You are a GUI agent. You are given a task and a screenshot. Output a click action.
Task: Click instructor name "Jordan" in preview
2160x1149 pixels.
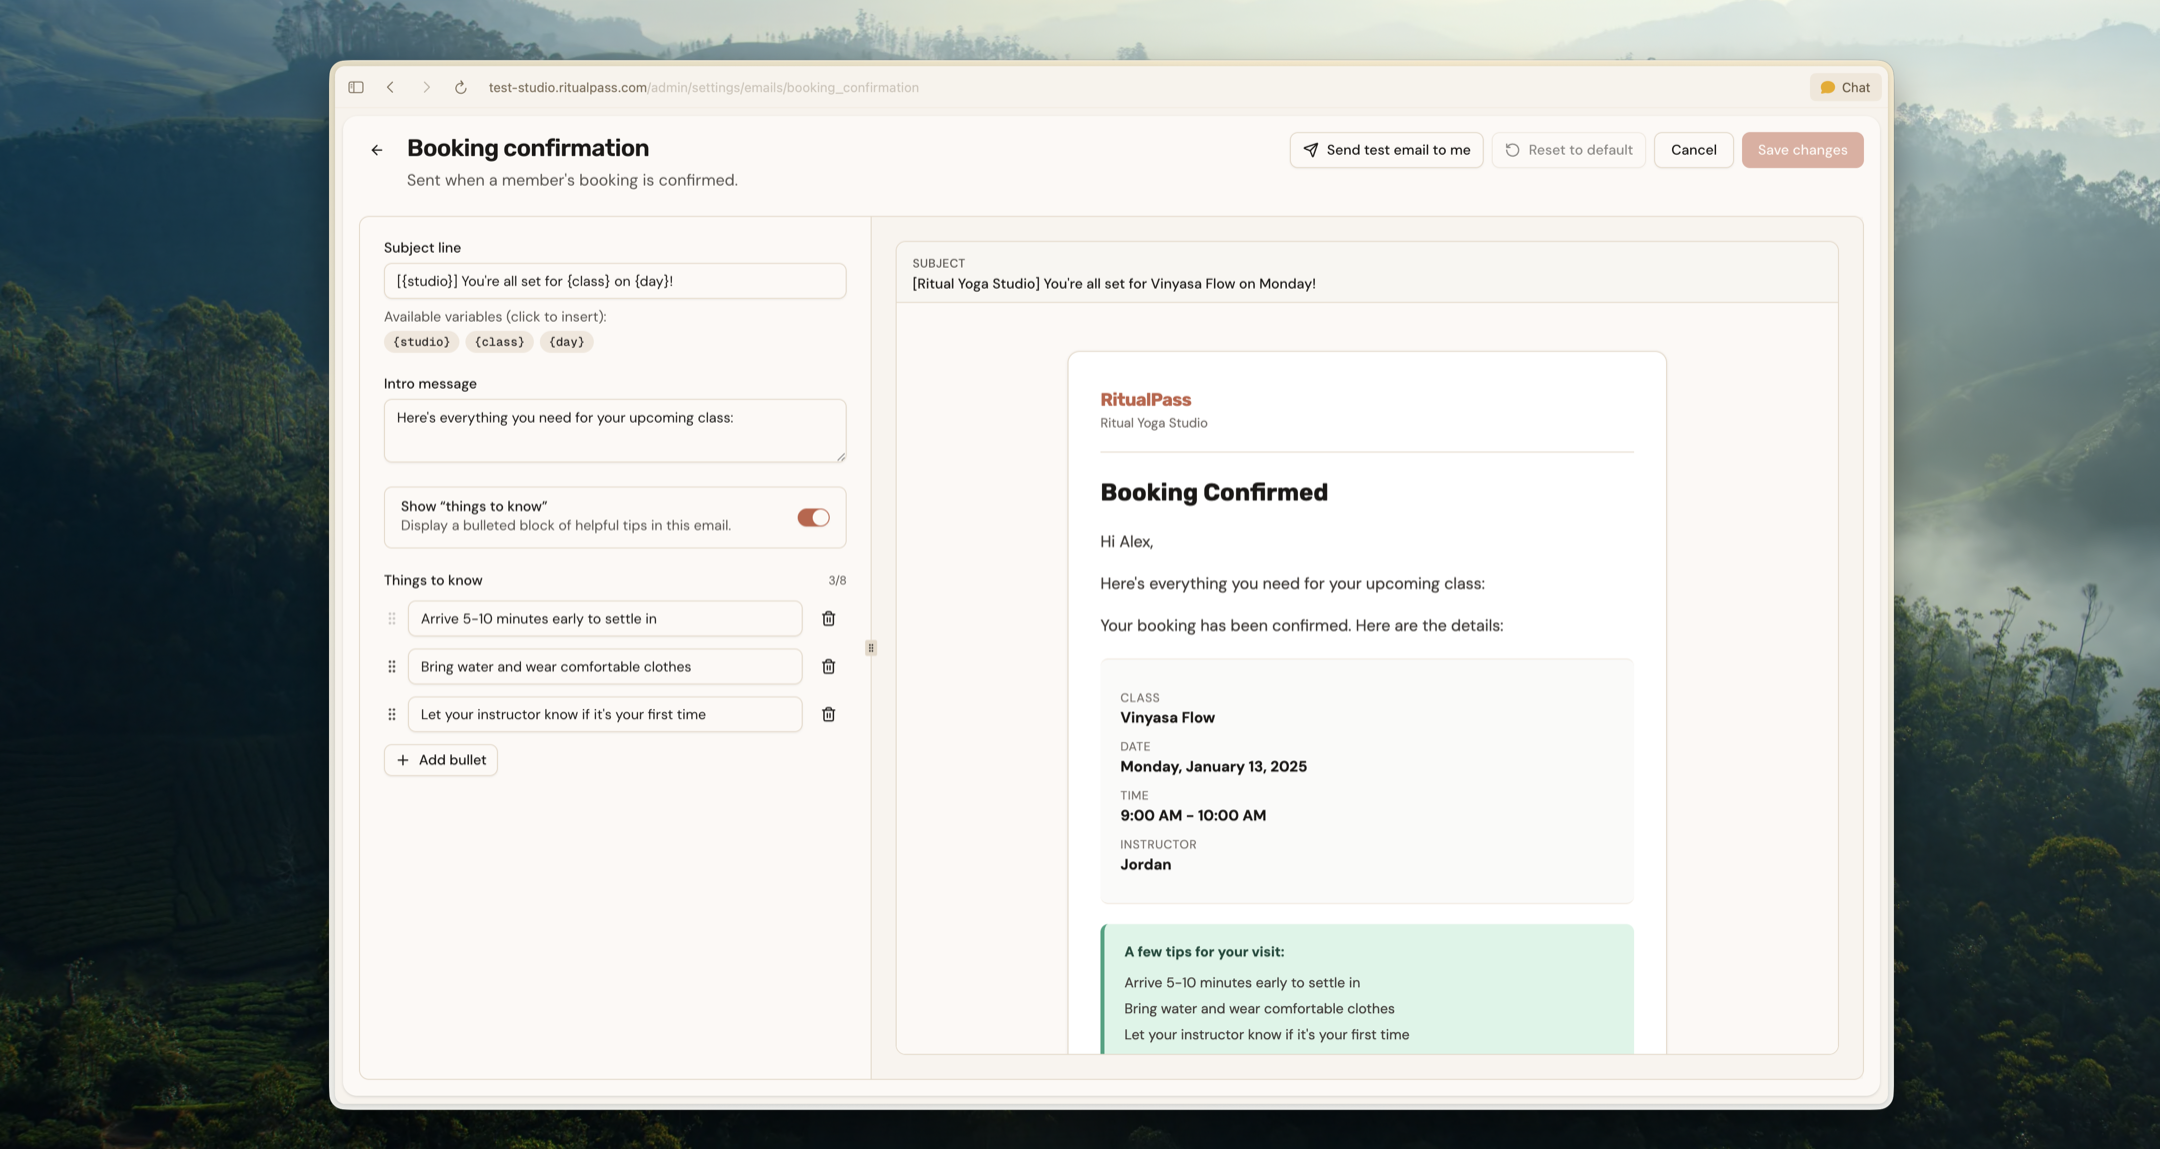(1145, 865)
